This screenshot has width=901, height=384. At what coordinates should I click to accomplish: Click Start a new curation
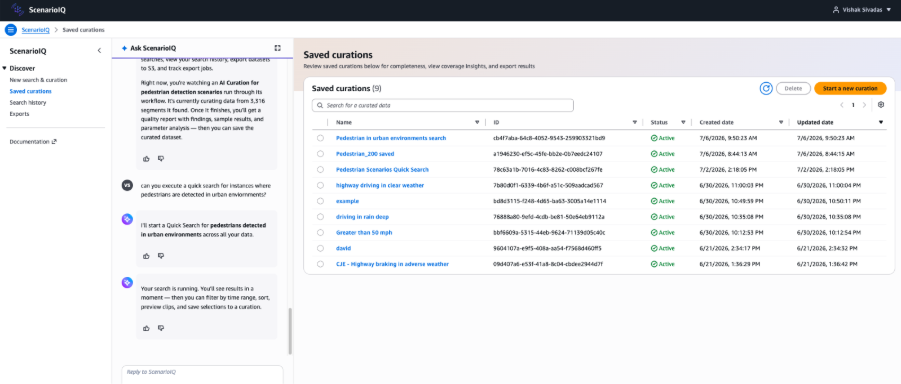[x=850, y=89]
